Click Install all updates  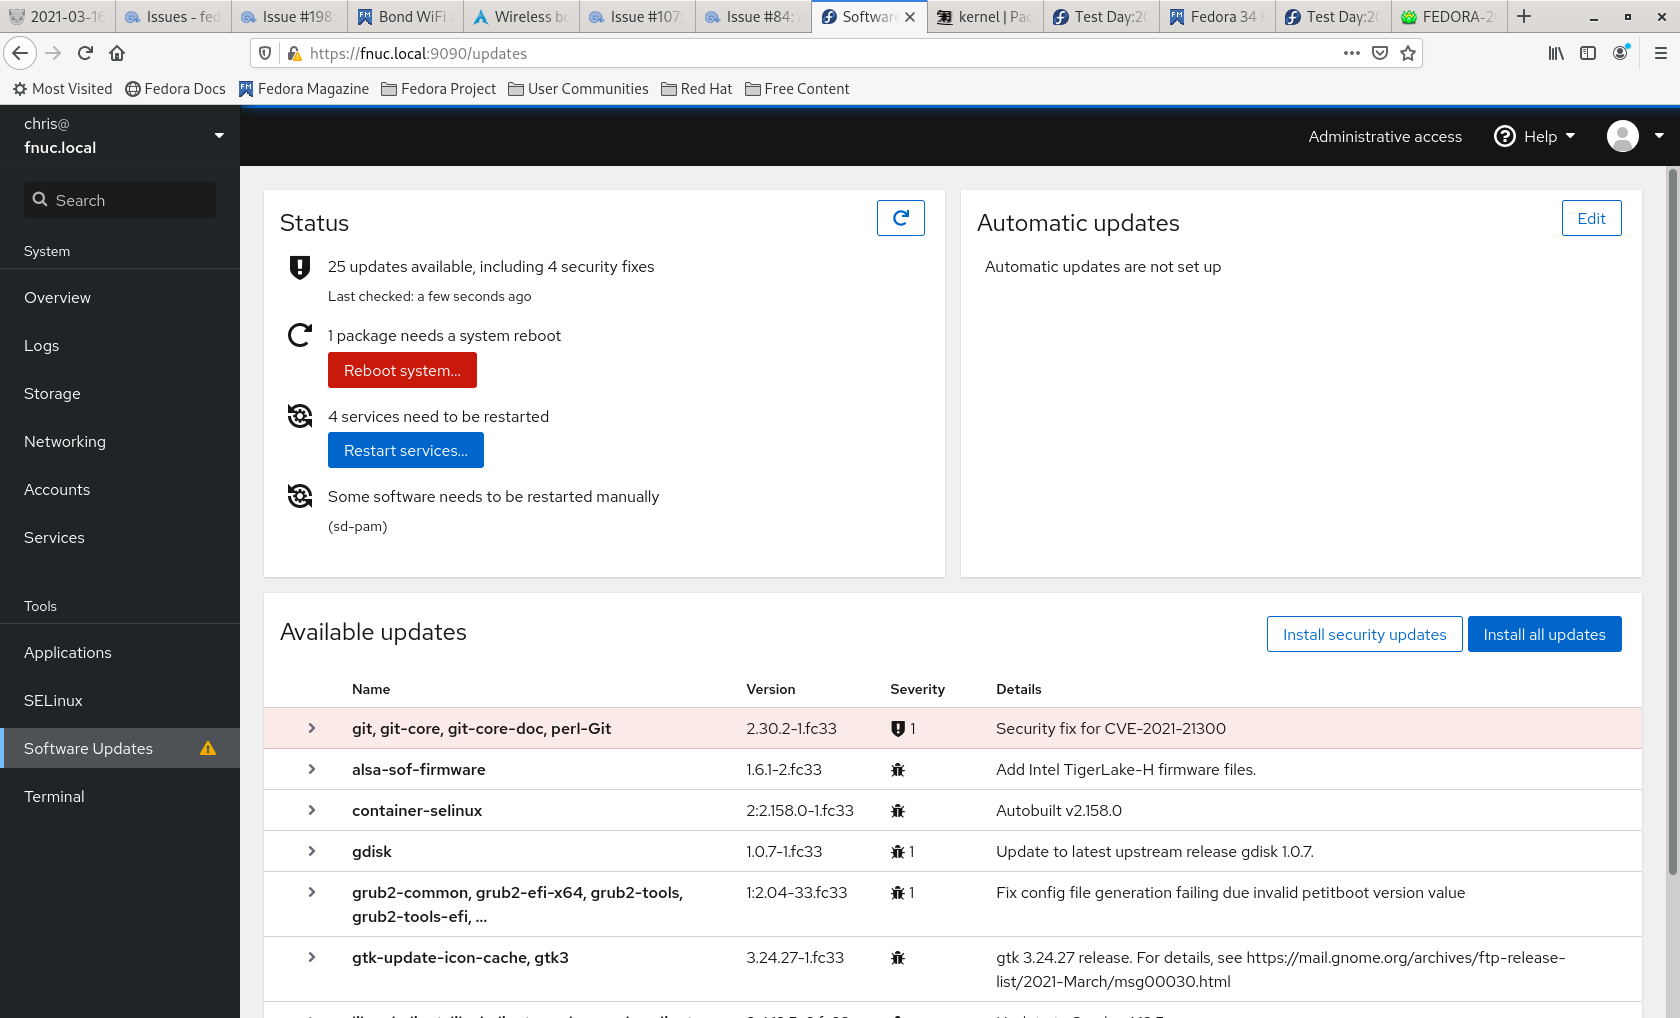click(1544, 634)
